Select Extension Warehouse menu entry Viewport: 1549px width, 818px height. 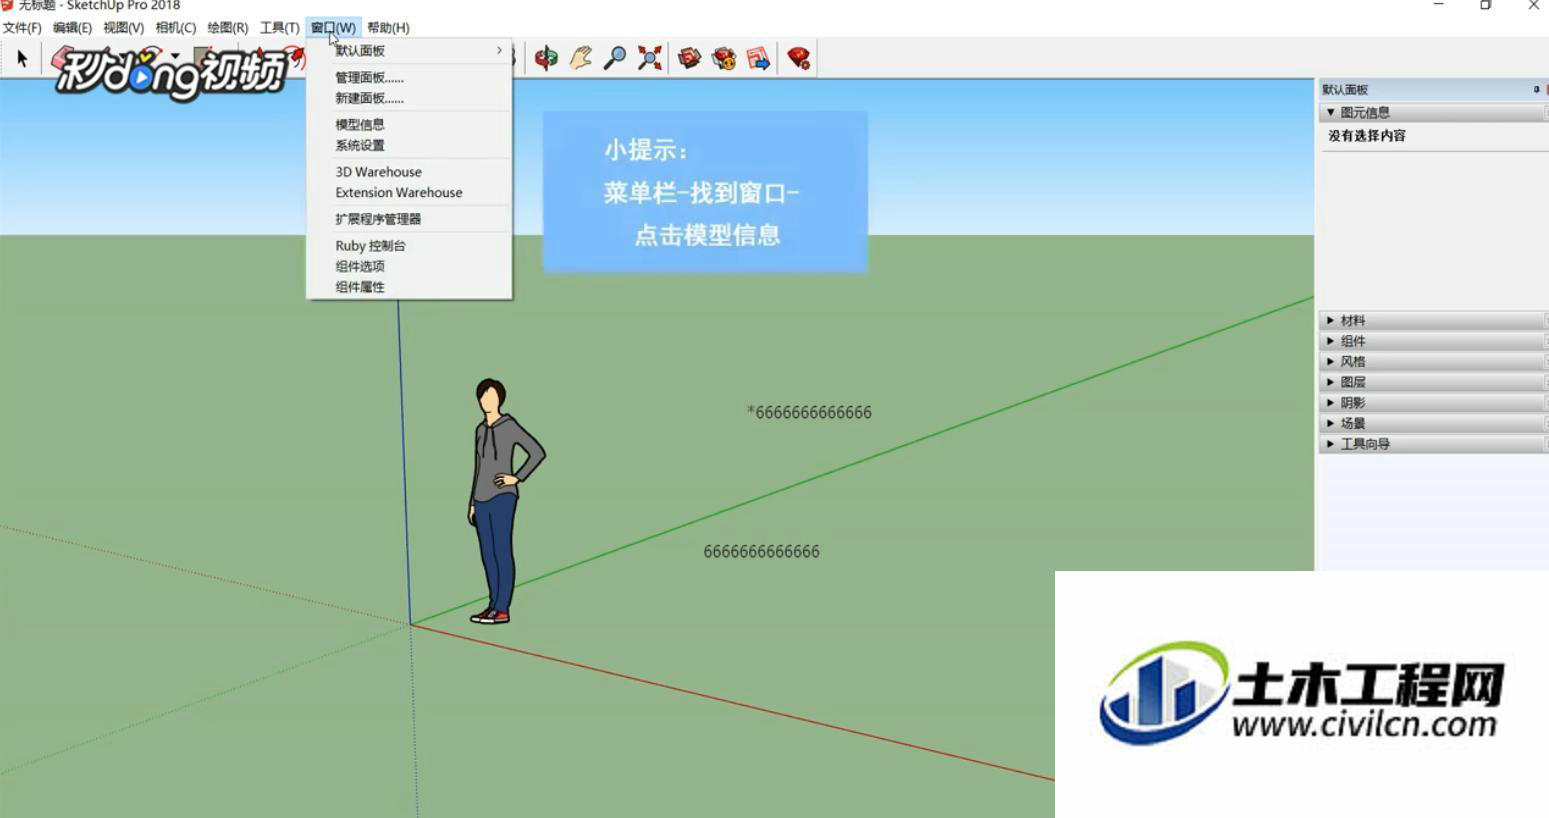(x=409, y=192)
